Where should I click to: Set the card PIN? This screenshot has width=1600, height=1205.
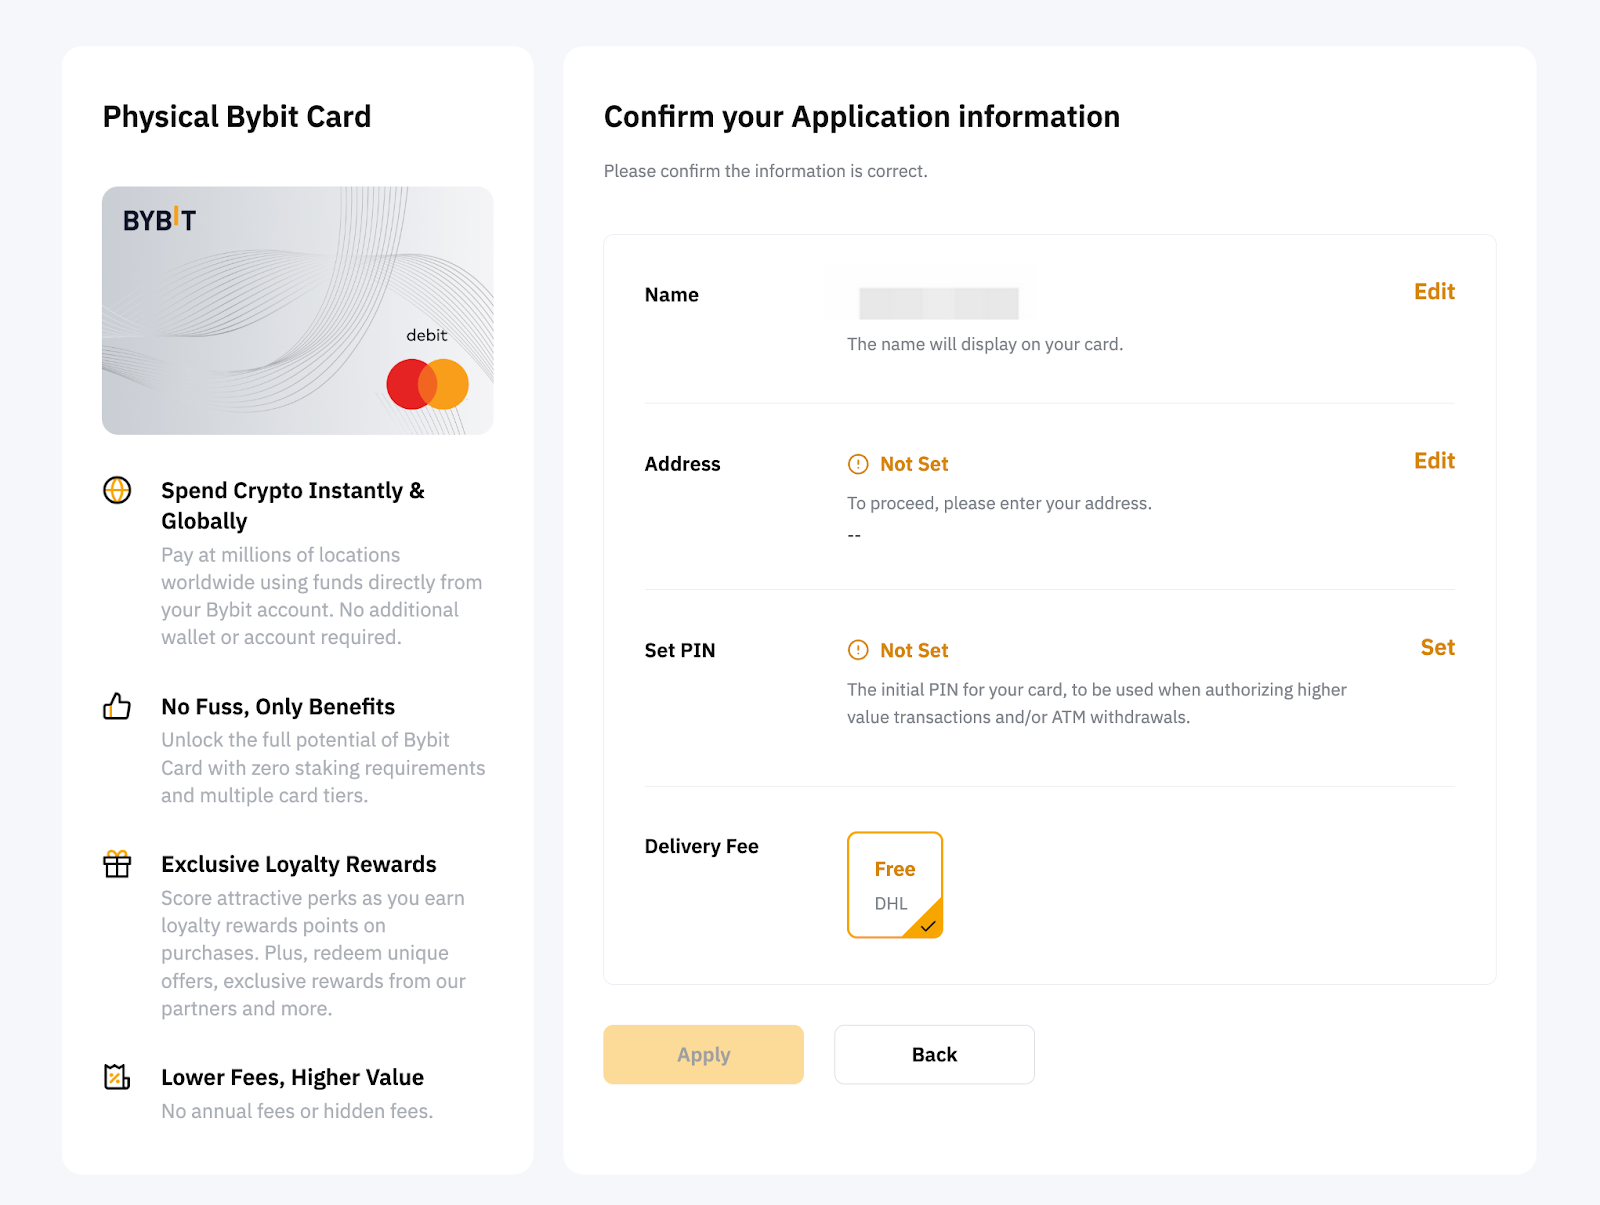(1437, 648)
